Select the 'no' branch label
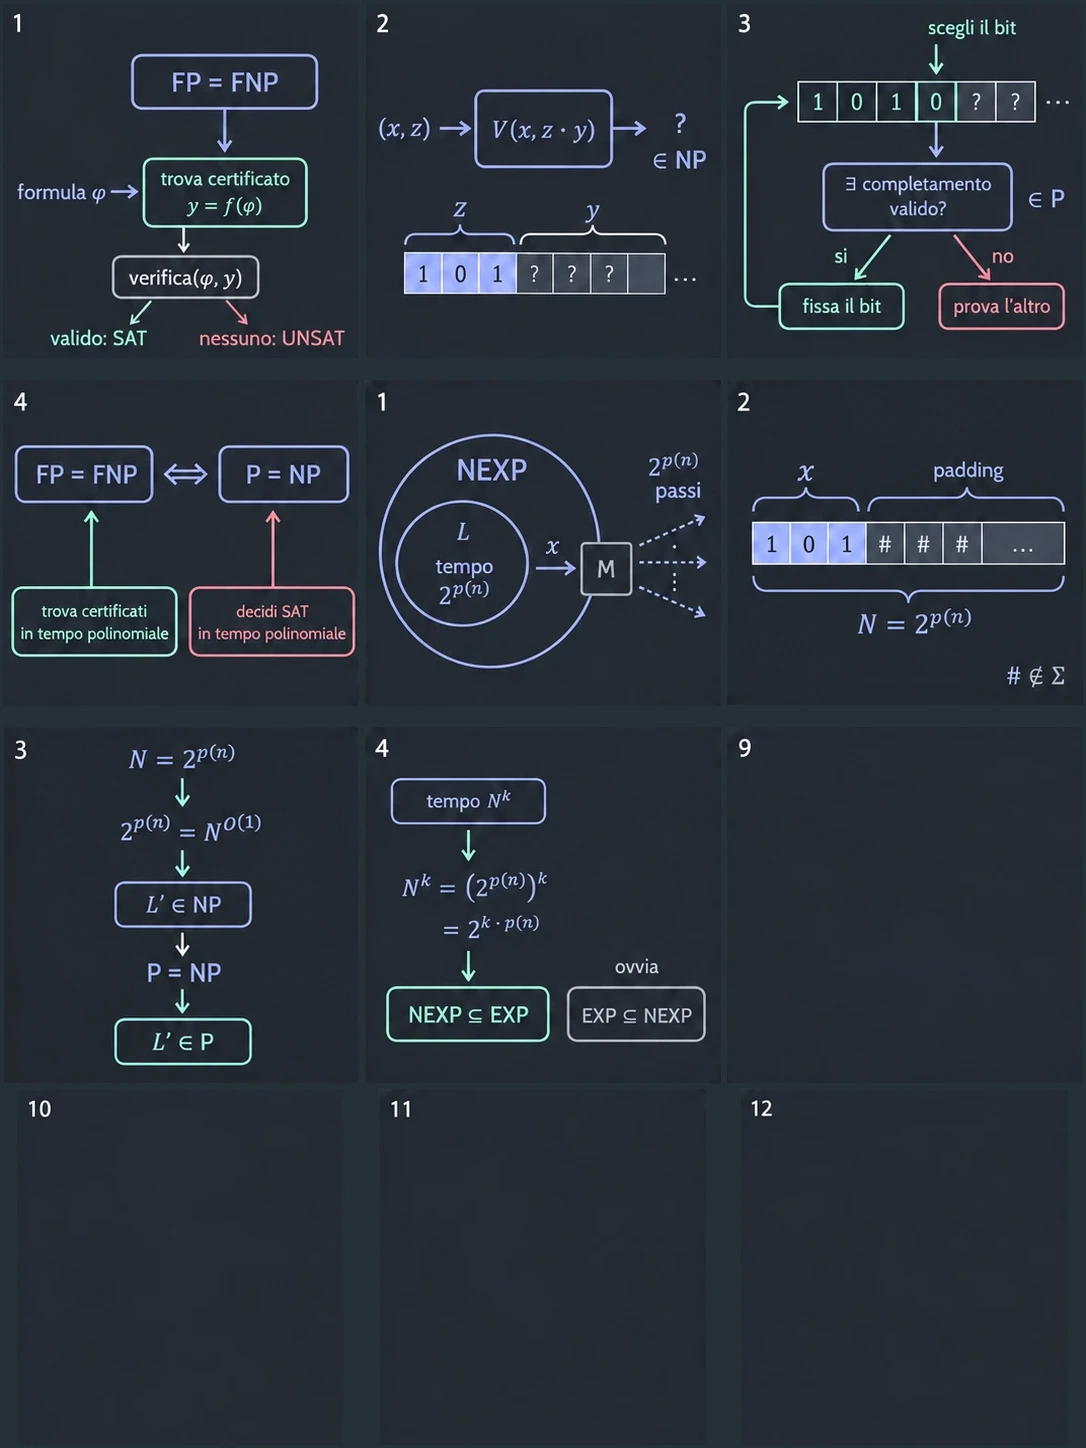This screenshot has height=1448, width=1086. (x=1002, y=256)
